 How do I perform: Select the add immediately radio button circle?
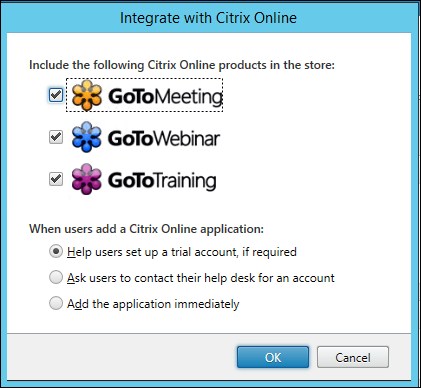pyautogui.click(x=56, y=303)
